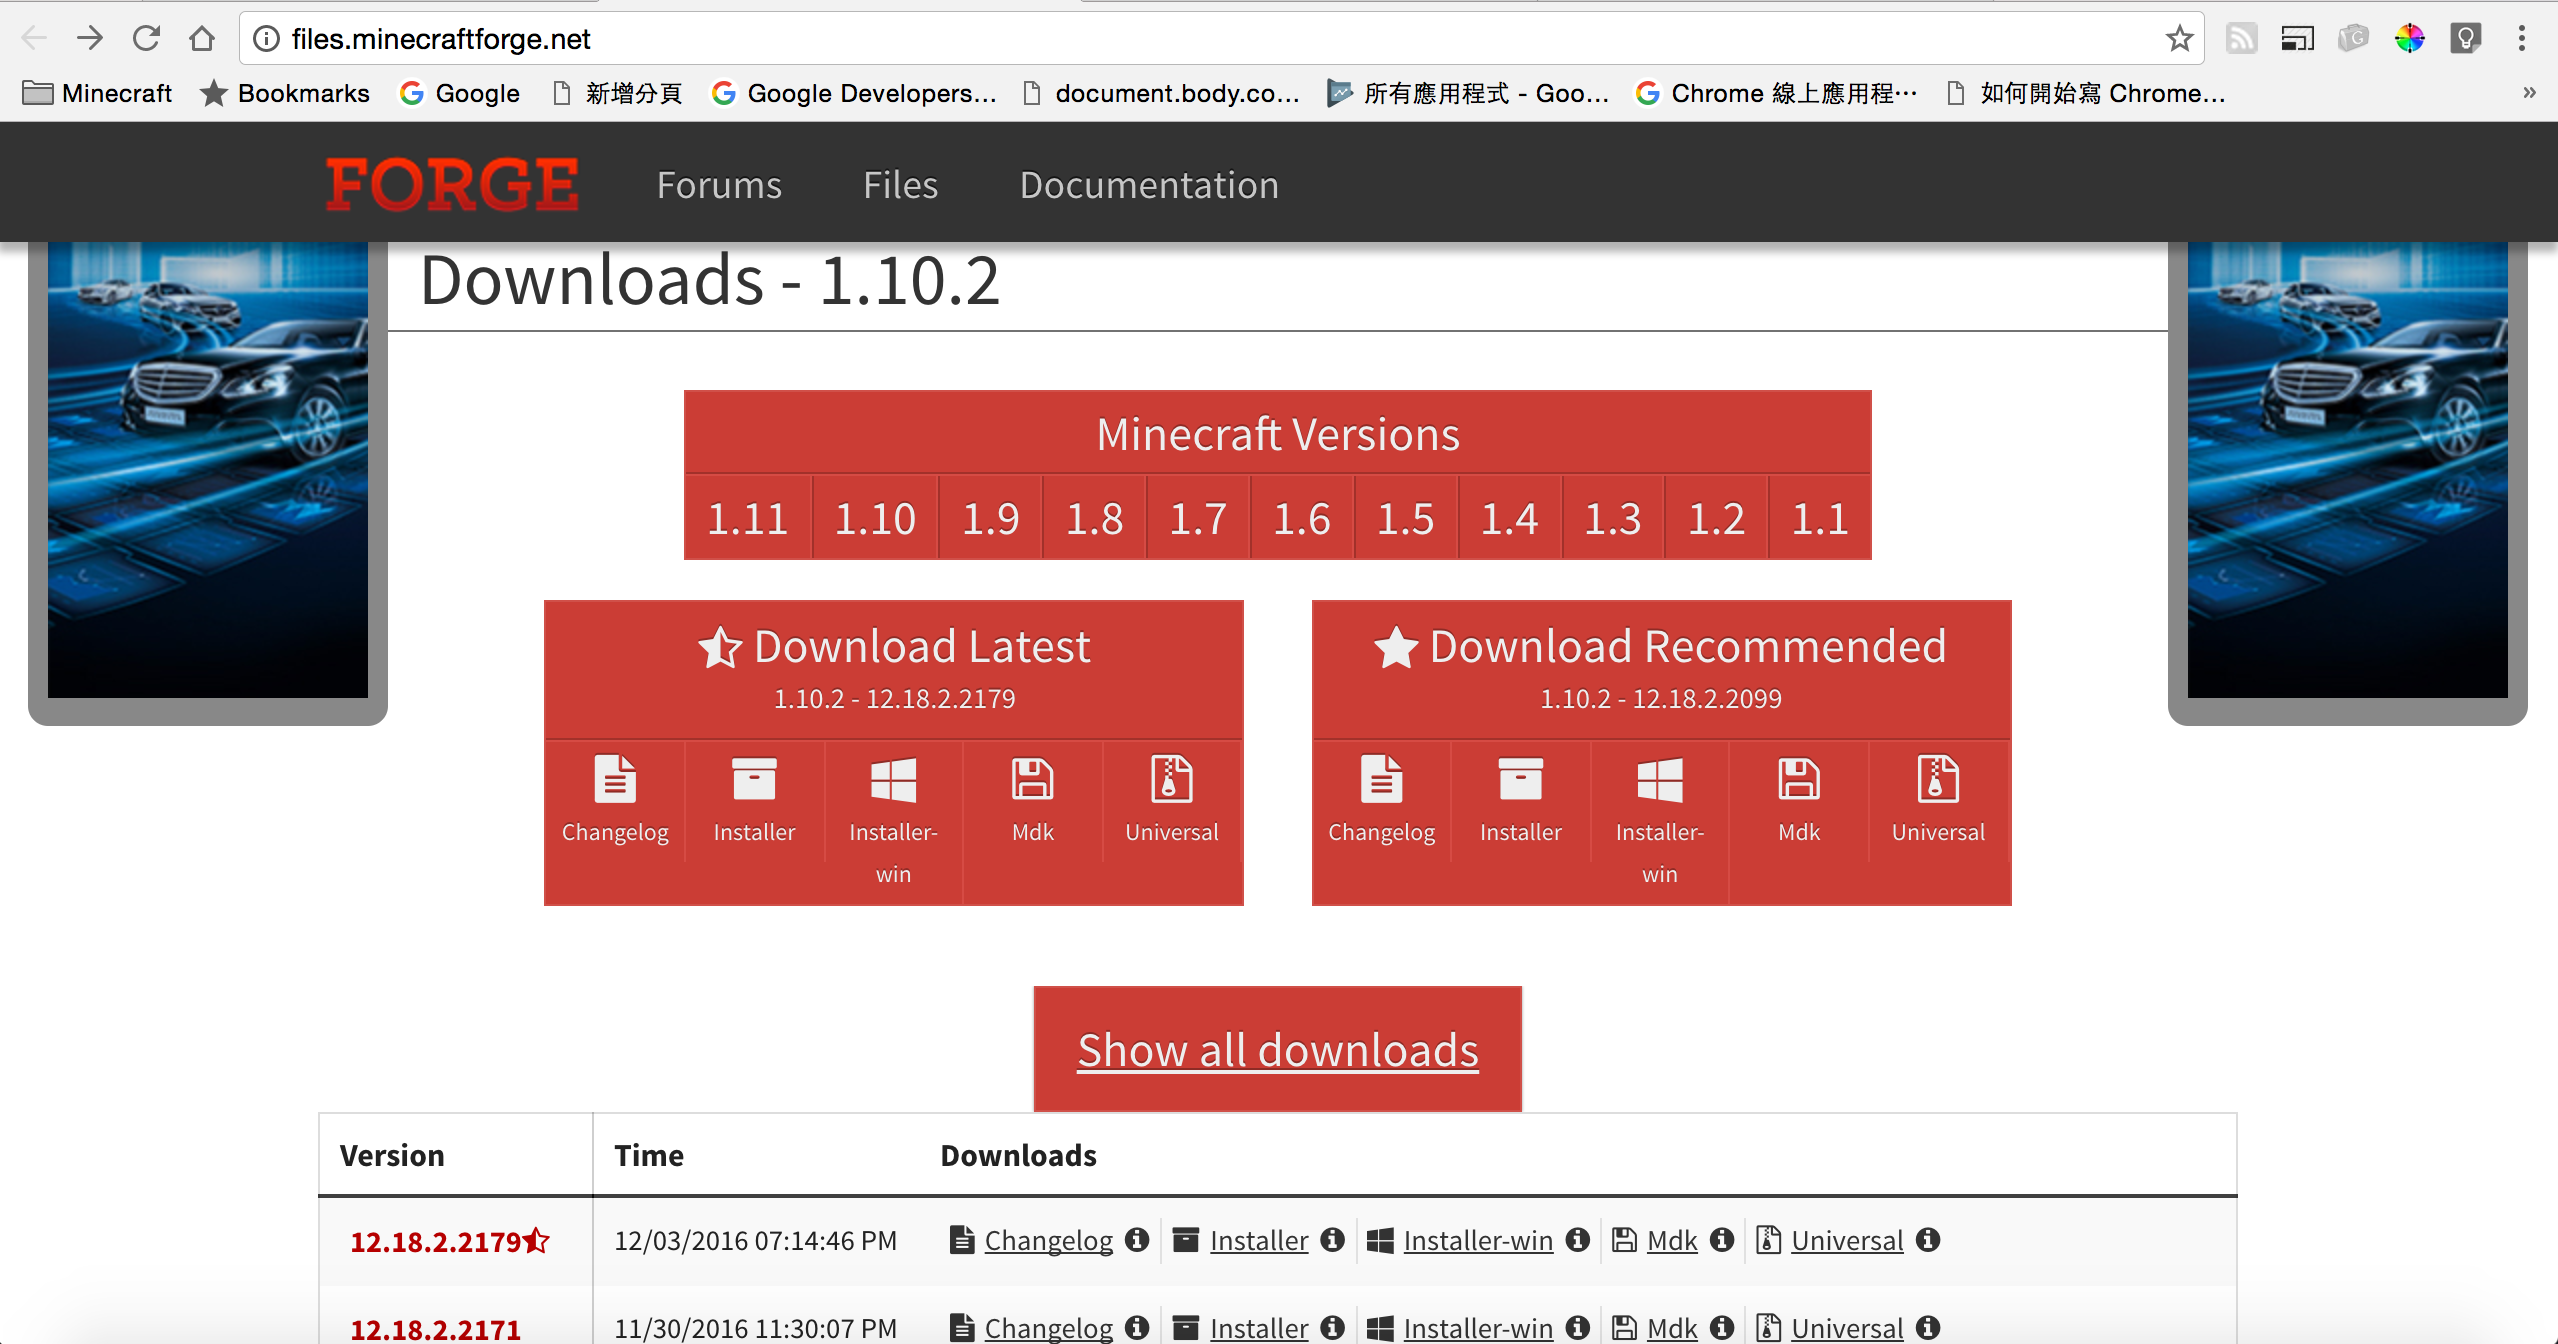The width and height of the screenshot is (2558, 1344).
Task: Click info icon beside 12.18.2.2179 Universal
Action: [1928, 1240]
